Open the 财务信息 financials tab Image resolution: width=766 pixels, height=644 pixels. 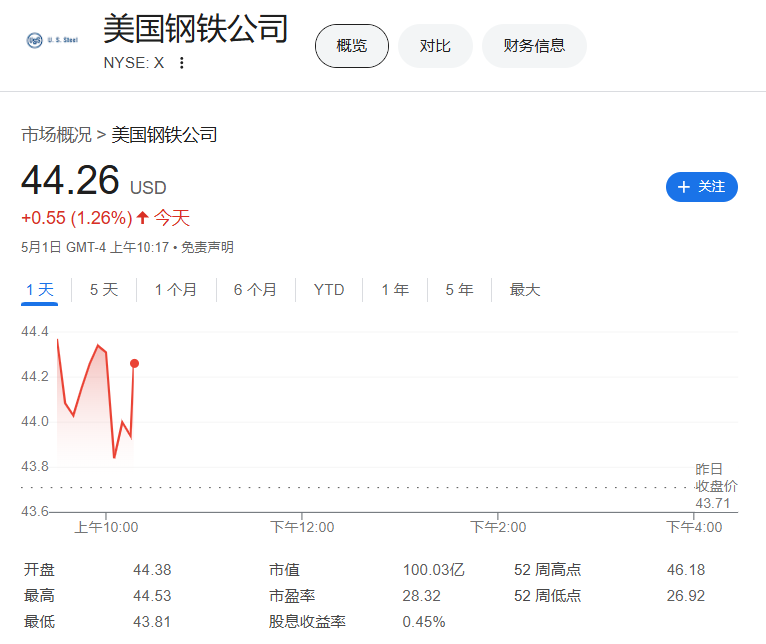[534, 46]
